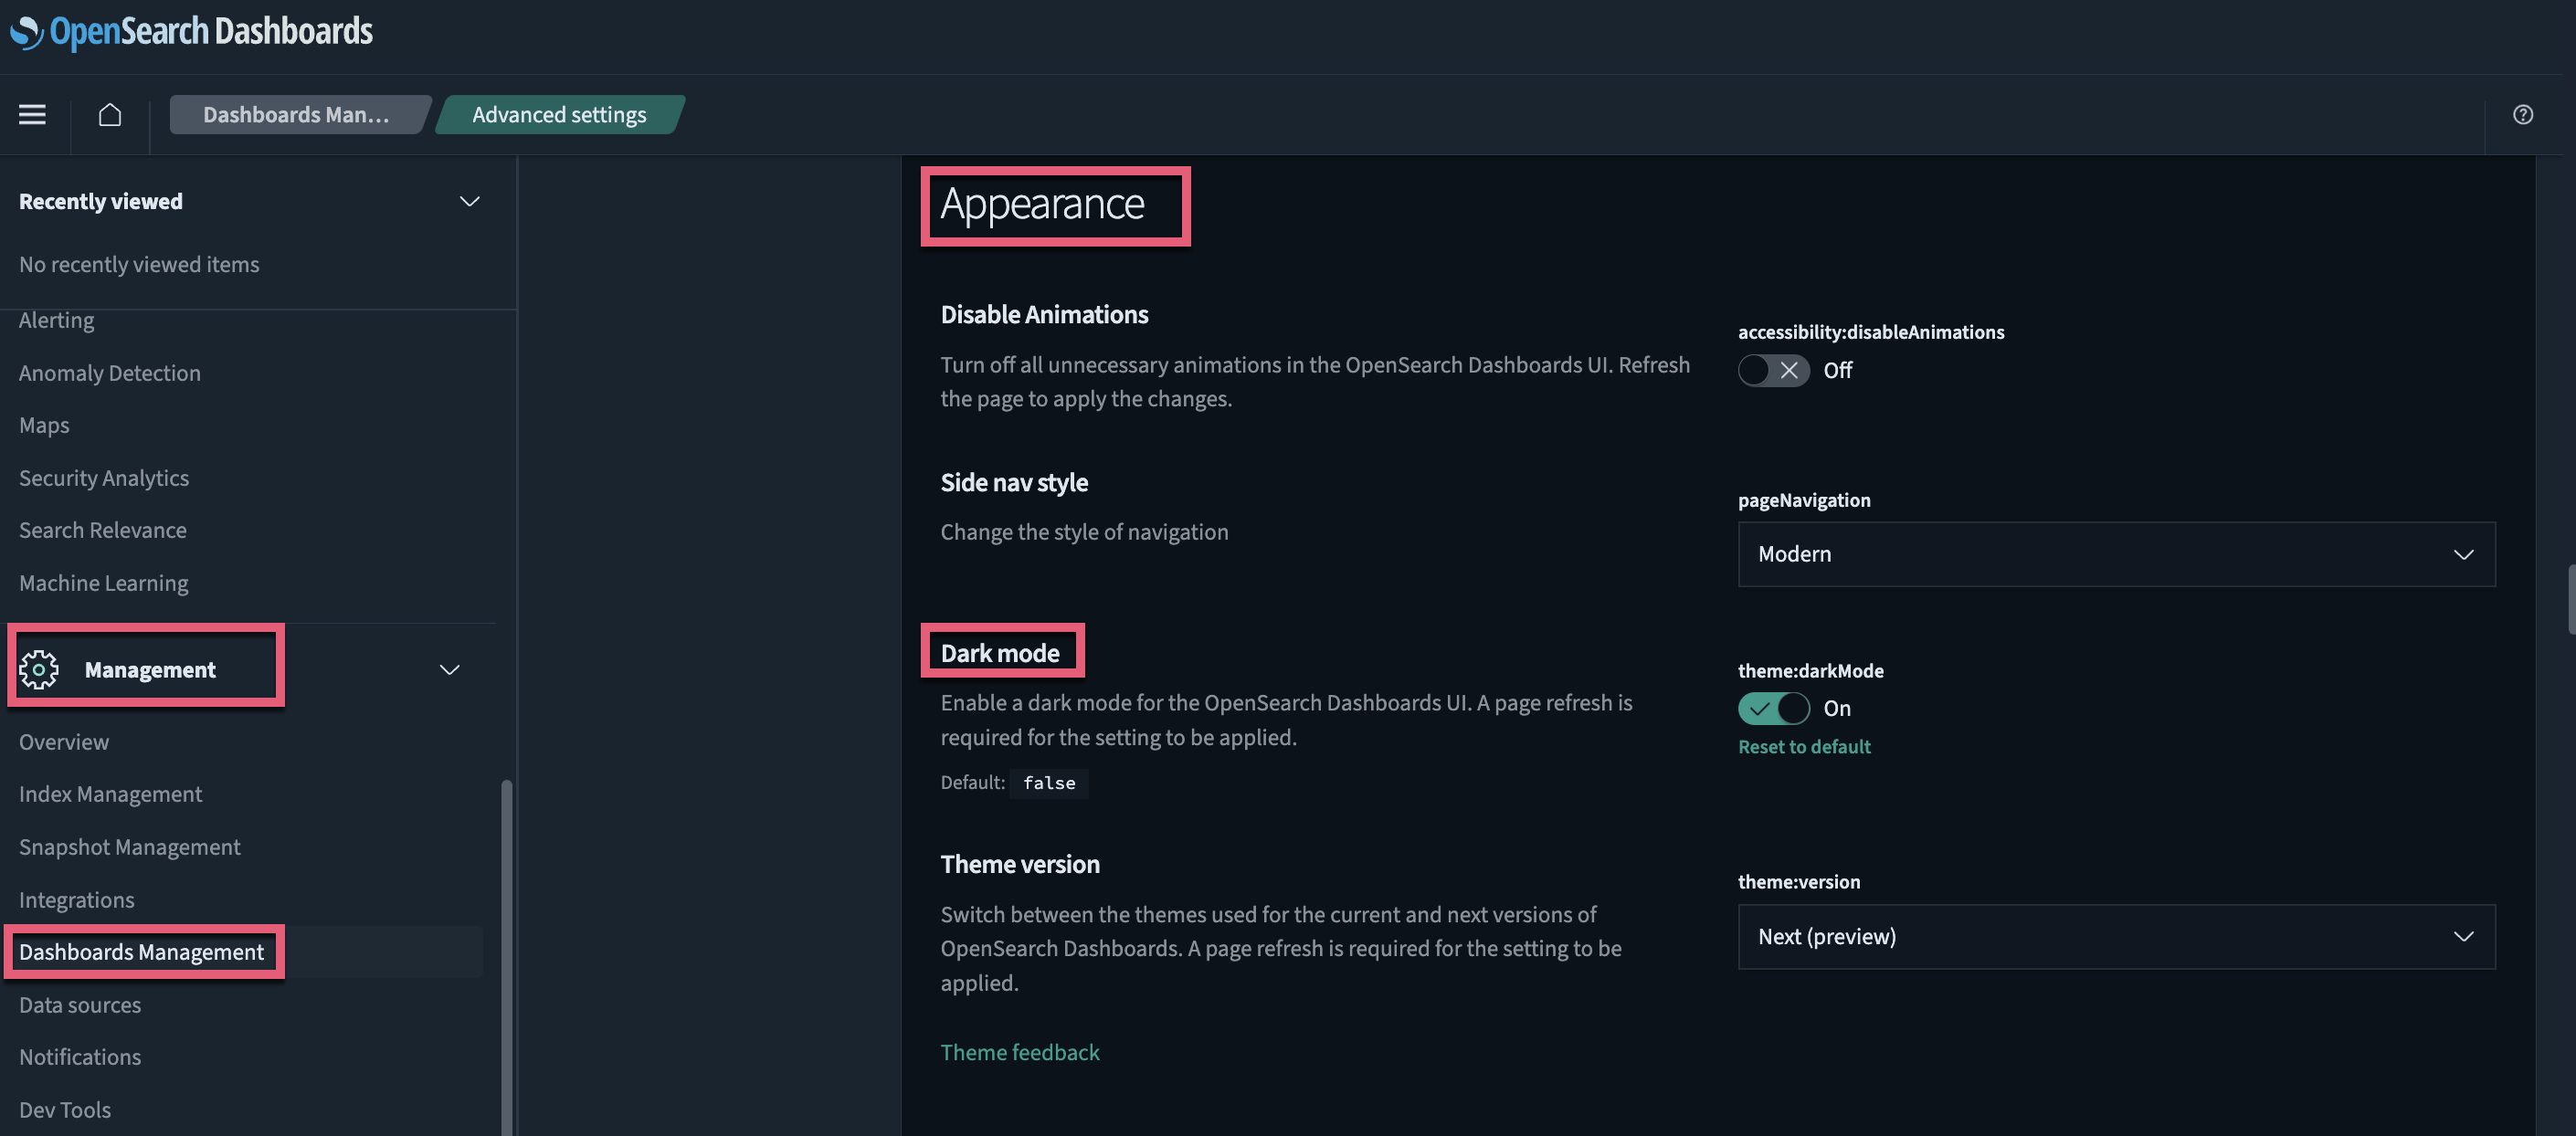Viewport: 2576px width, 1136px height.
Task: Select the Advanced settings tab
Action: pyautogui.click(x=558, y=113)
